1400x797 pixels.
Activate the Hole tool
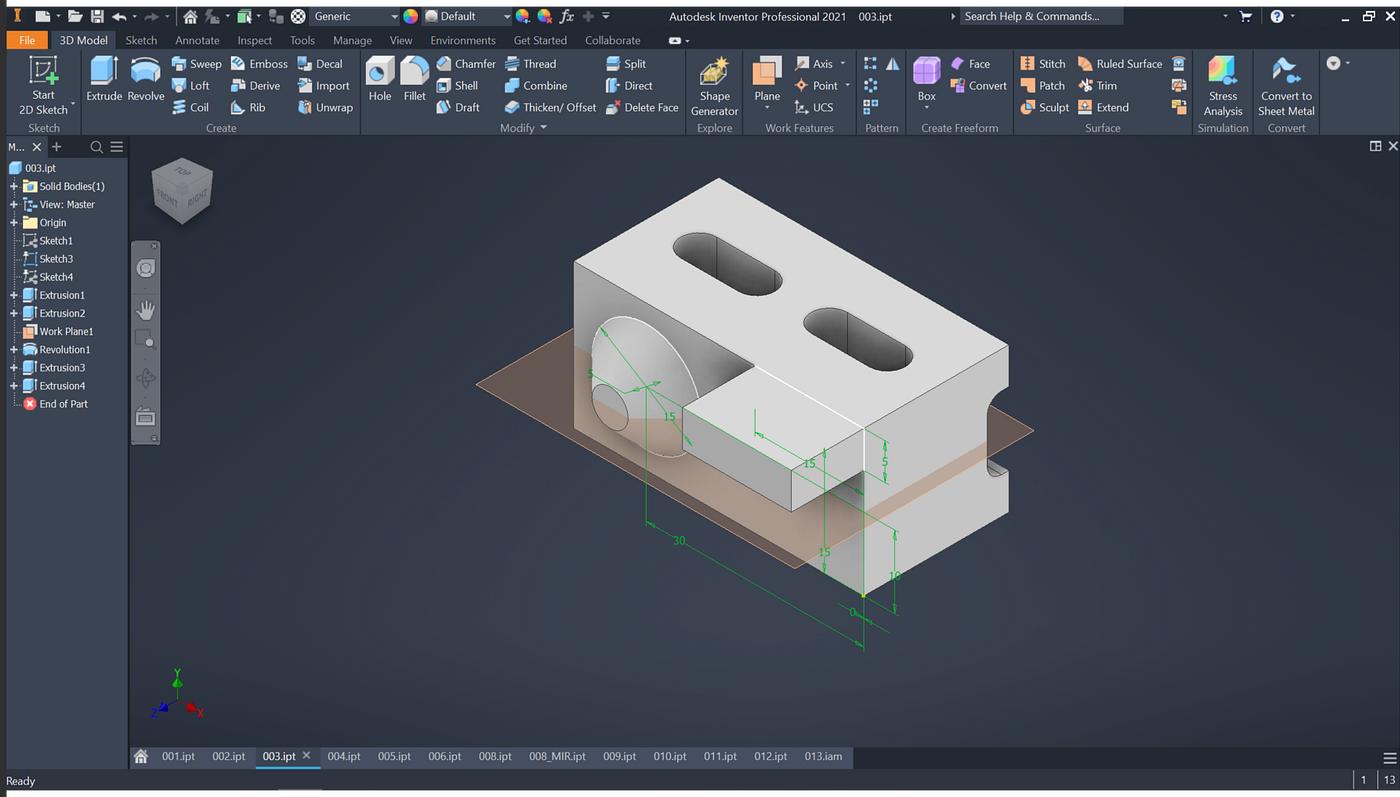click(380, 79)
